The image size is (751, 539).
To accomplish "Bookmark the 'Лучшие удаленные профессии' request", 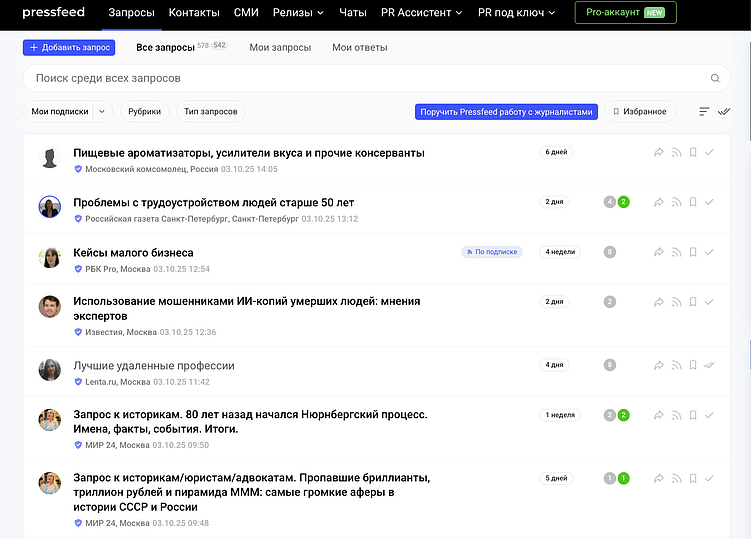I will click(692, 365).
